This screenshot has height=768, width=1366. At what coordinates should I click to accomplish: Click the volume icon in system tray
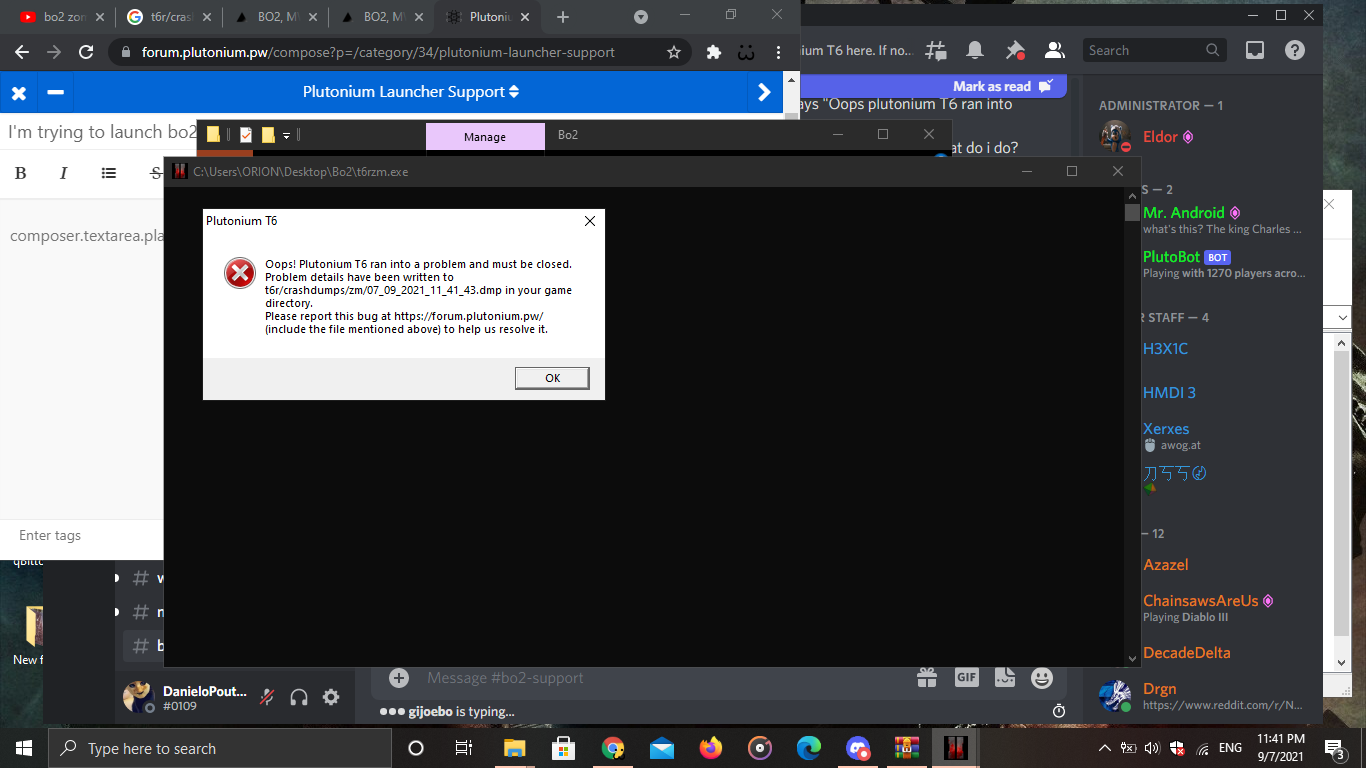click(x=1151, y=748)
